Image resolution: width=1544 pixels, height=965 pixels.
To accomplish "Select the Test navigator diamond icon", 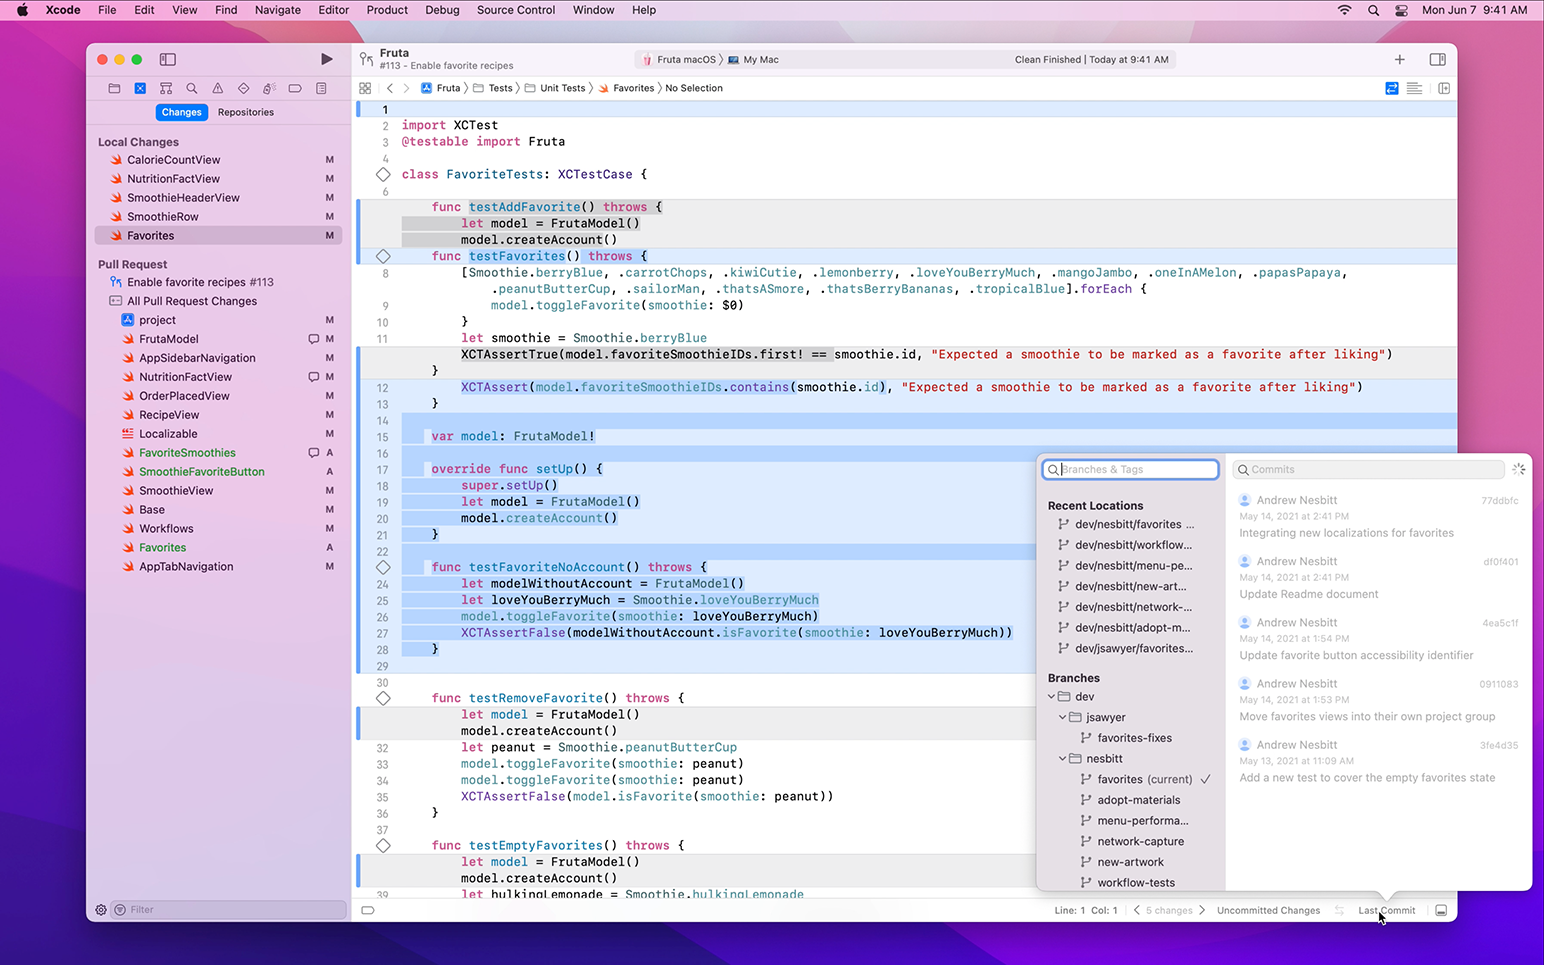I will (243, 88).
